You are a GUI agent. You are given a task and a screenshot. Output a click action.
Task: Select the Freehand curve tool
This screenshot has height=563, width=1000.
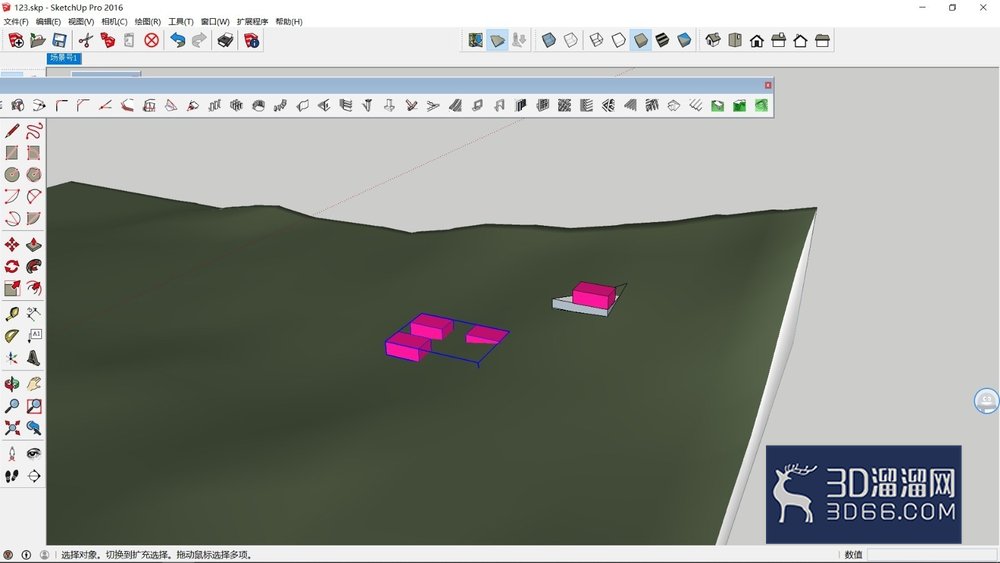[34, 131]
